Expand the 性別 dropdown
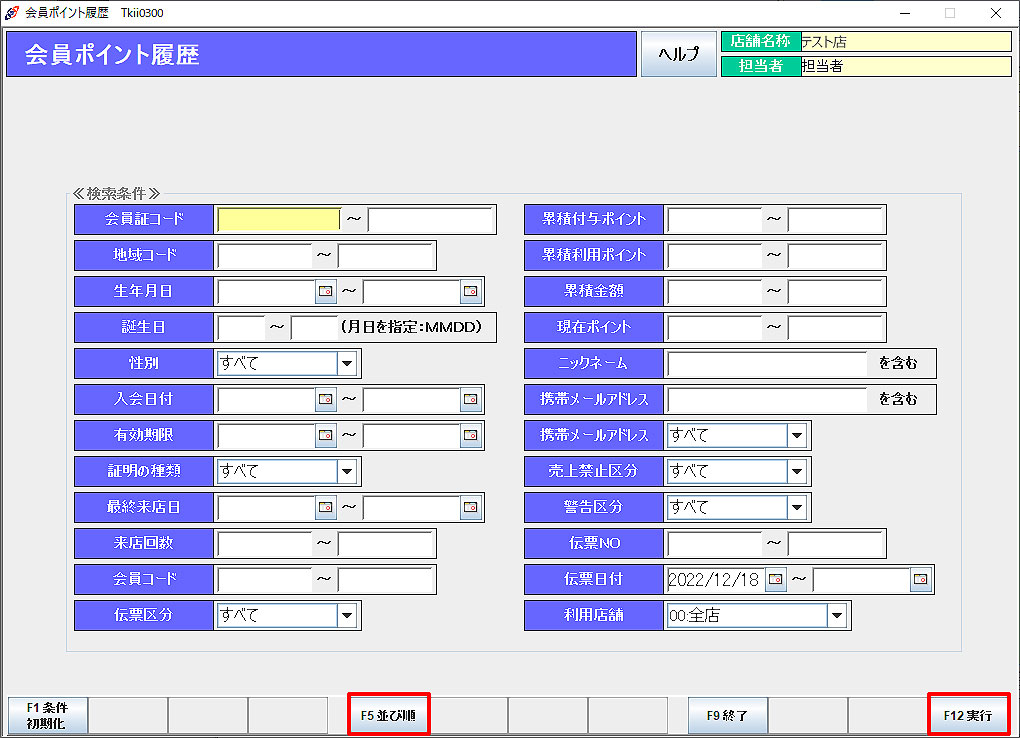The height and width of the screenshot is (738, 1020). point(347,364)
